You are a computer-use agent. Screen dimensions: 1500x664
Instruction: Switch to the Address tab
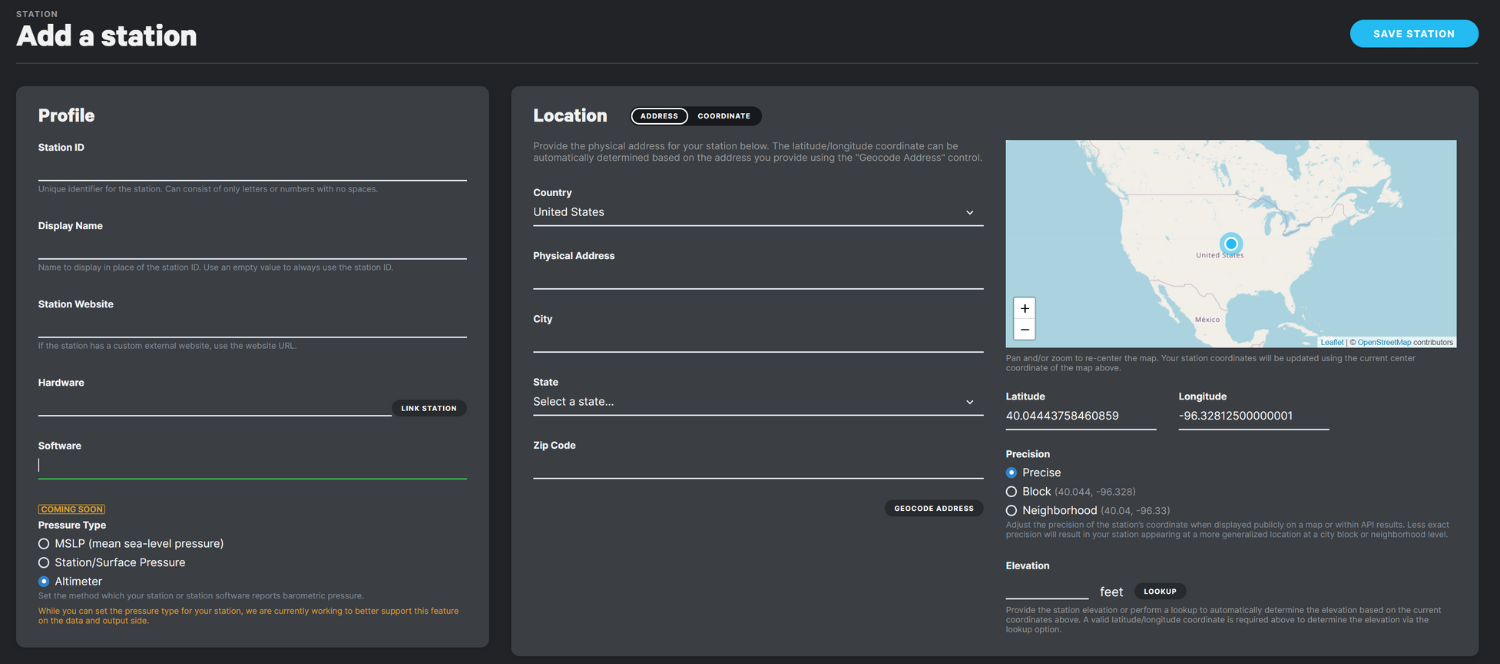(x=659, y=116)
